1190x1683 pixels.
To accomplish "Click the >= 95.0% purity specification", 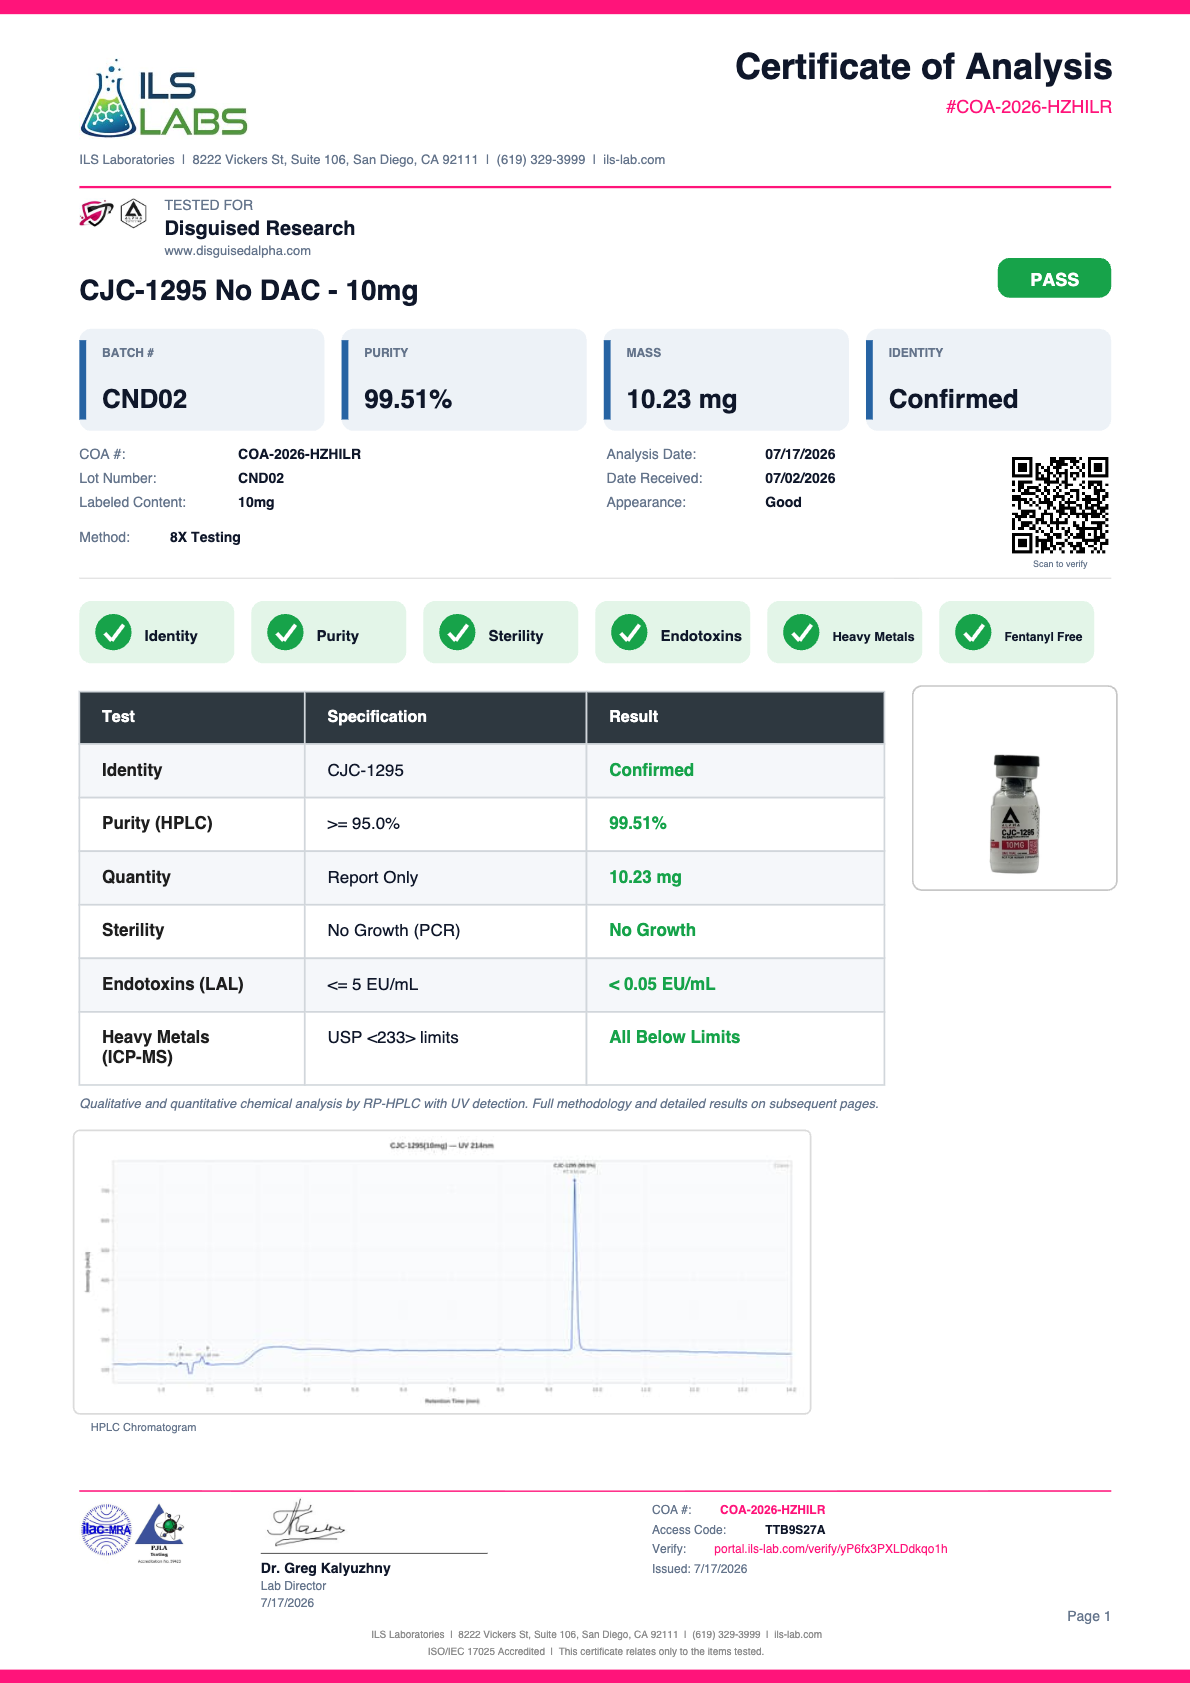I will pyautogui.click(x=364, y=824).
